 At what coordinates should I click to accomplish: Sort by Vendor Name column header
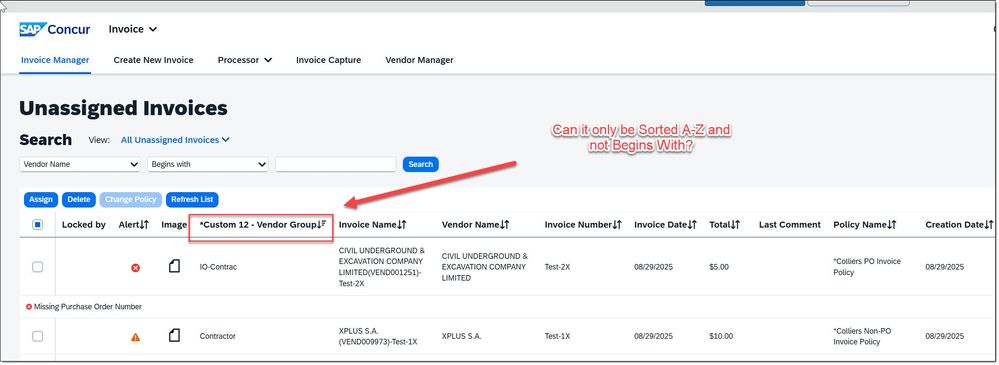coord(475,224)
